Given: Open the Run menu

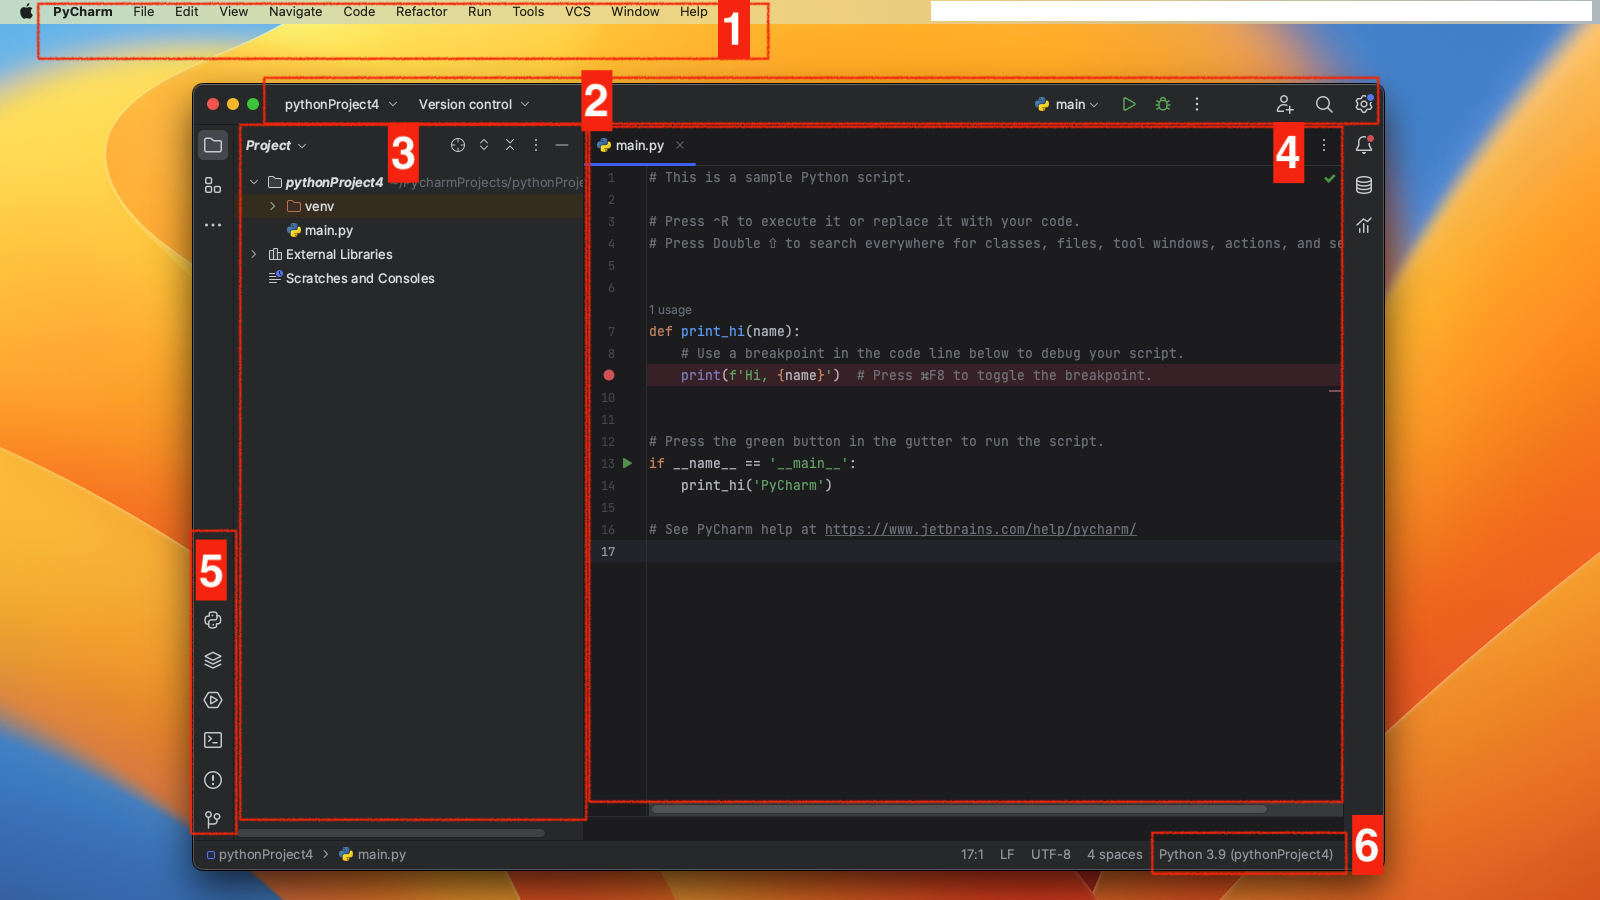Looking at the screenshot, I should (480, 12).
